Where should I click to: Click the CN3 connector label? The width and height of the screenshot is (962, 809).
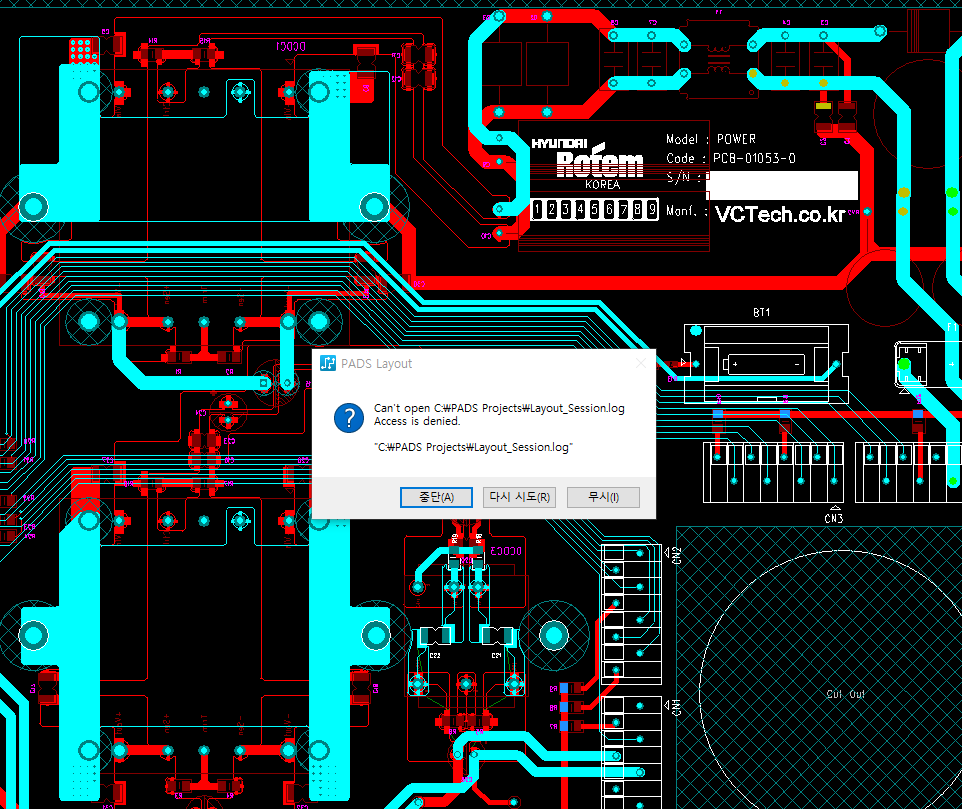(x=833, y=519)
